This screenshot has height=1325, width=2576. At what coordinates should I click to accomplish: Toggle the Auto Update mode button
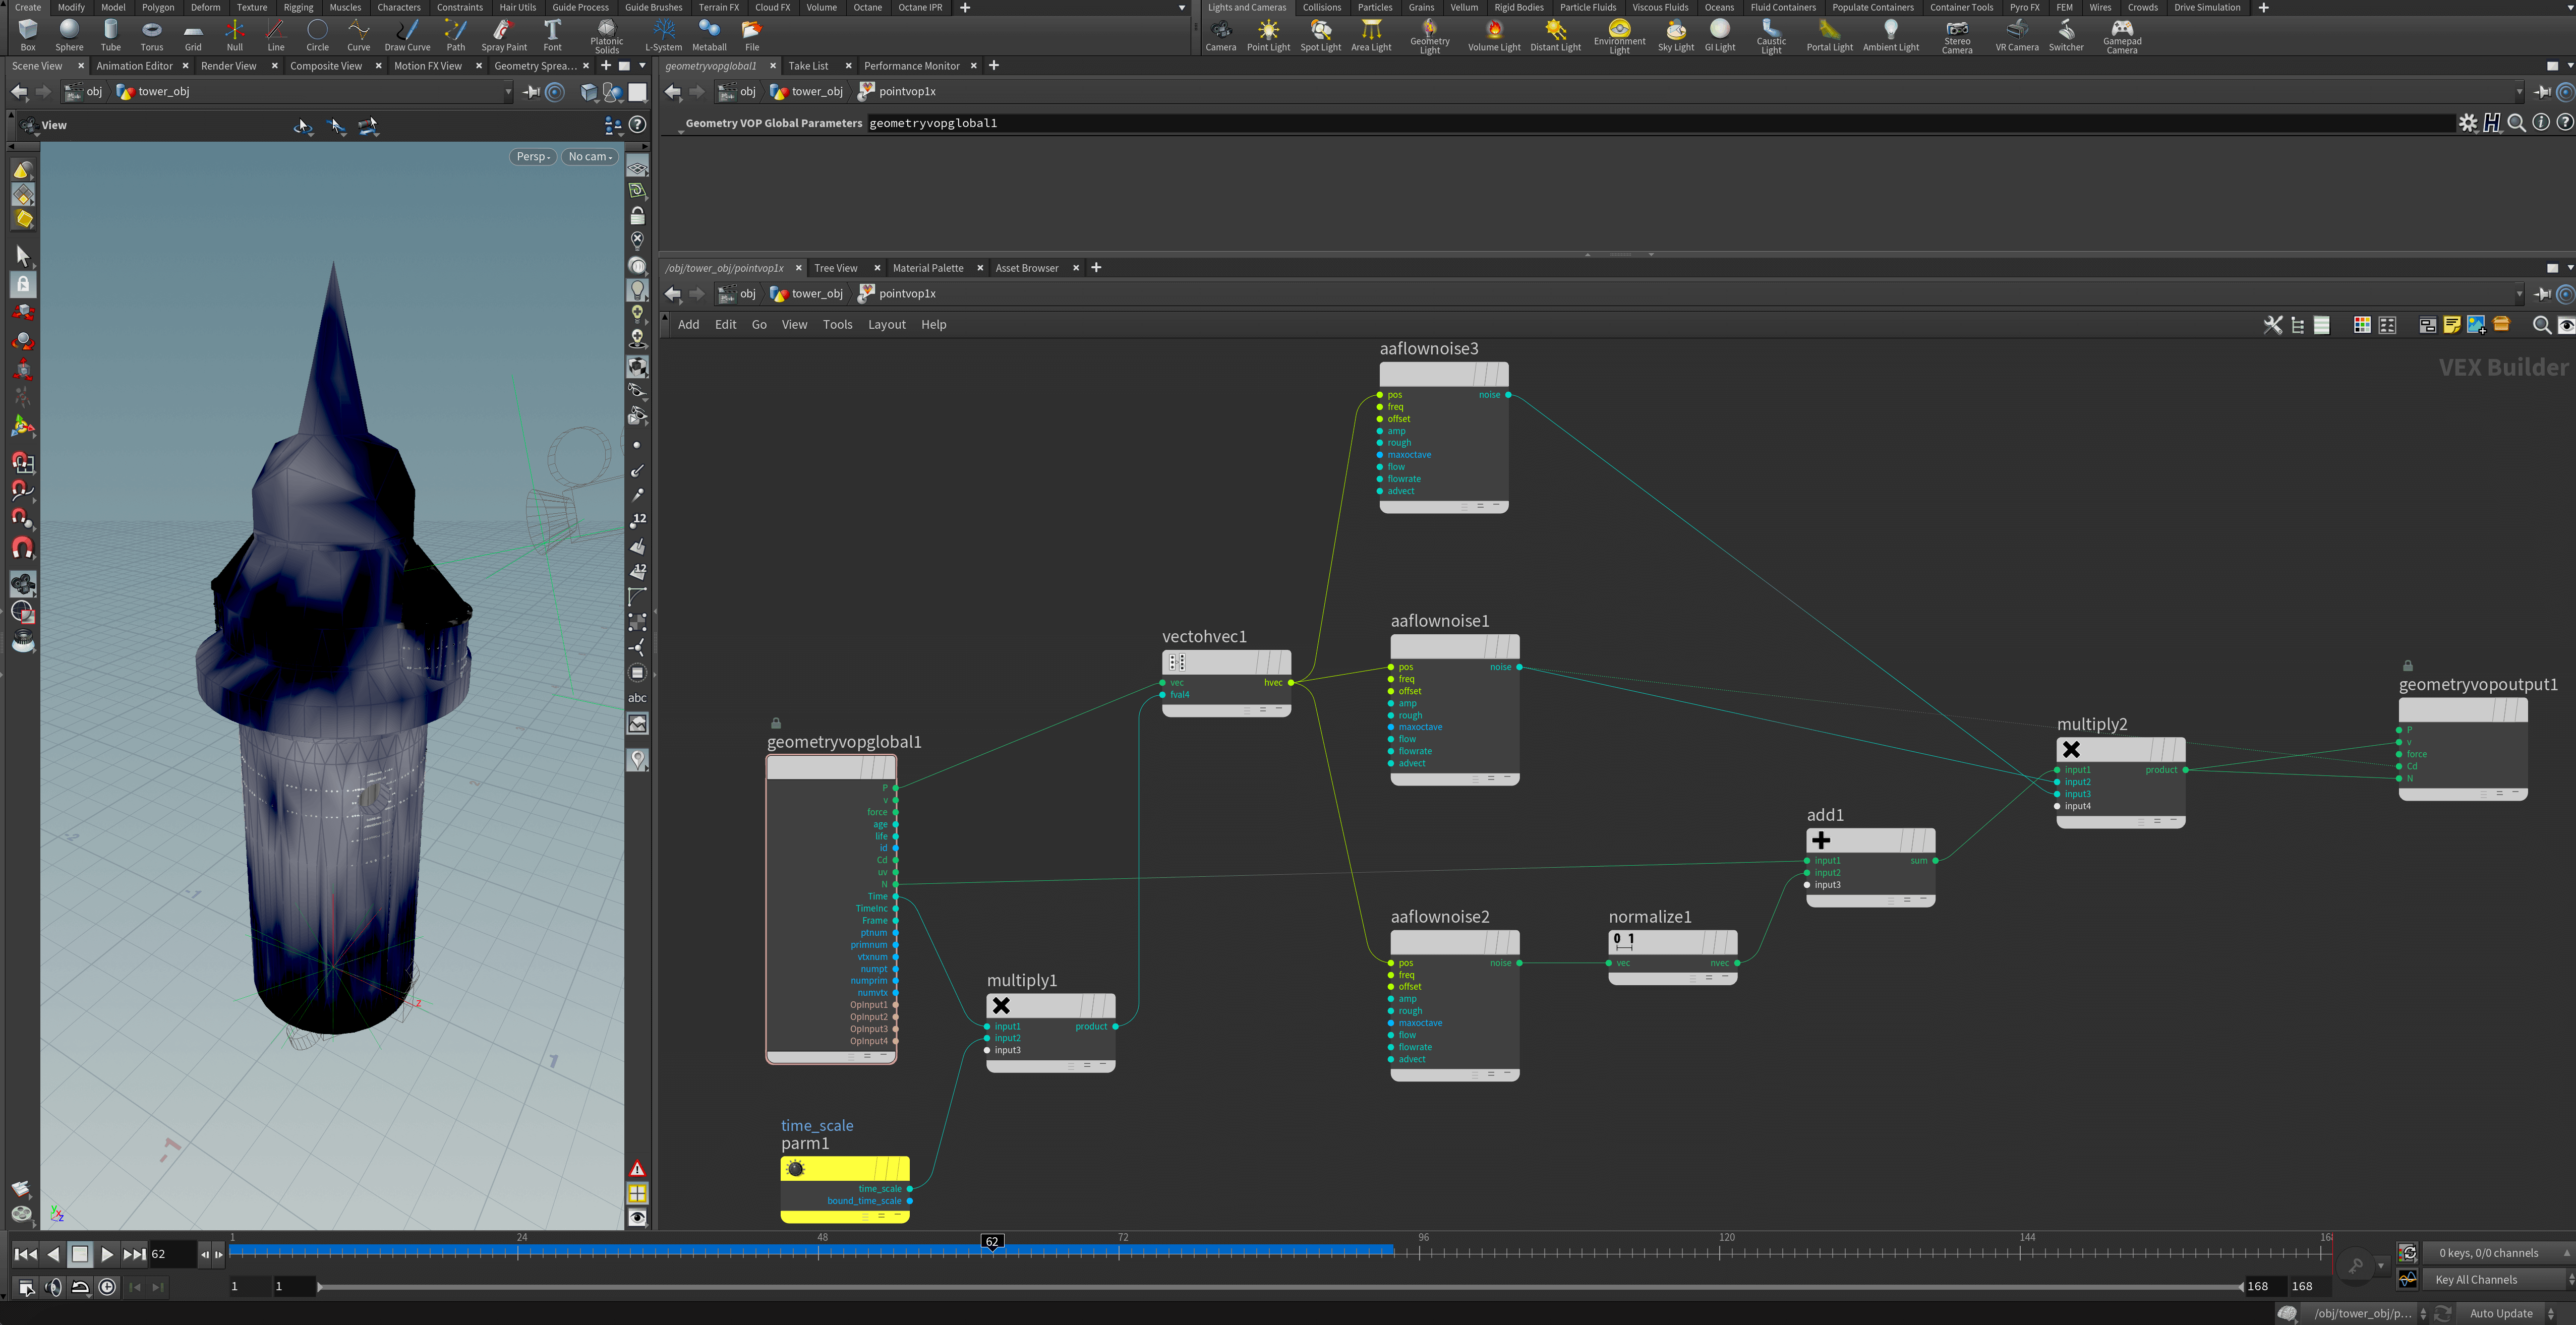pos(2501,1313)
